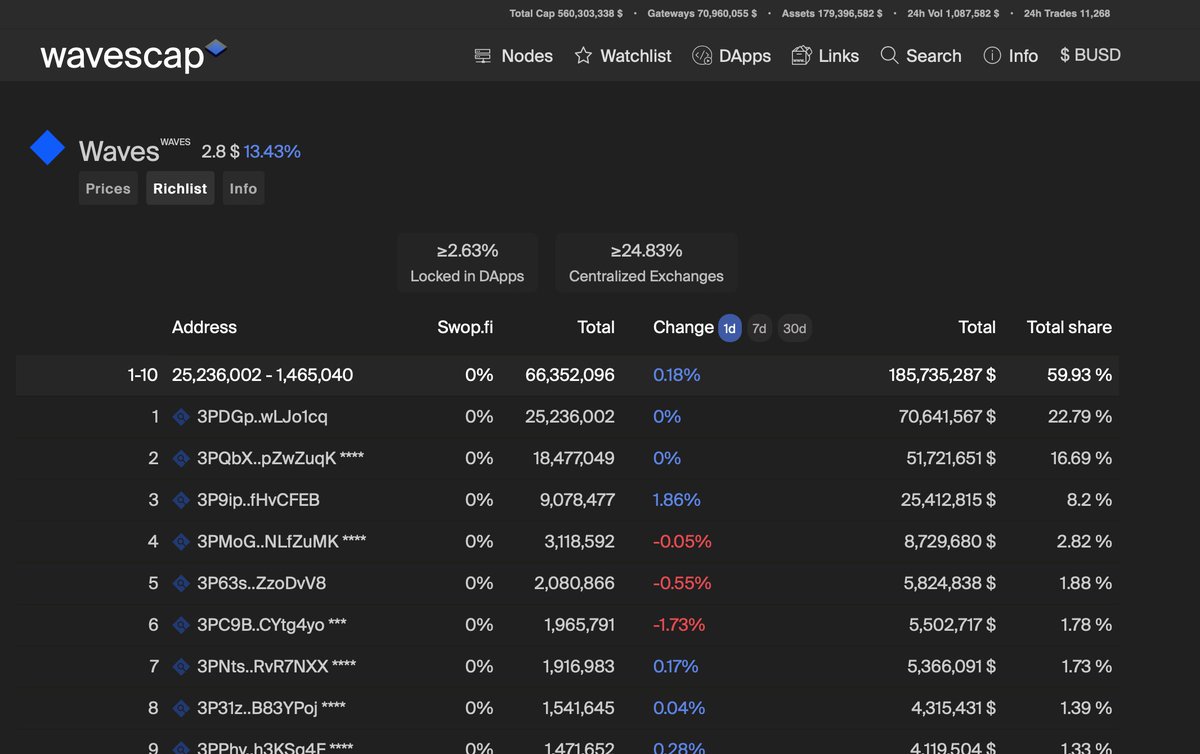This screenshot has width=1200, height=754.
Task: Open address 3PDGp..wLJo1cq
Action: (262, 417)
